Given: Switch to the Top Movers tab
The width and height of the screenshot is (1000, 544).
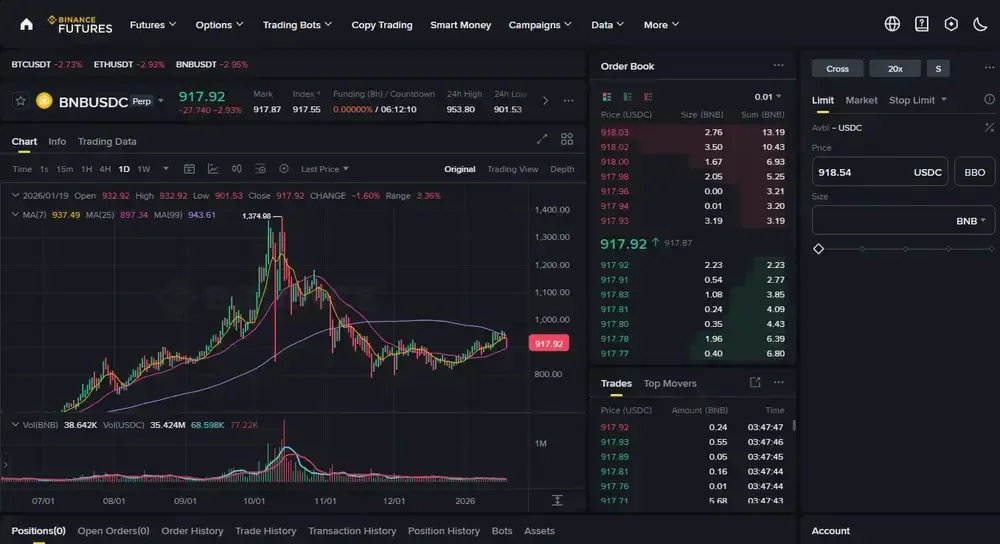Looking at the screenshot, I should coord(670,383).
